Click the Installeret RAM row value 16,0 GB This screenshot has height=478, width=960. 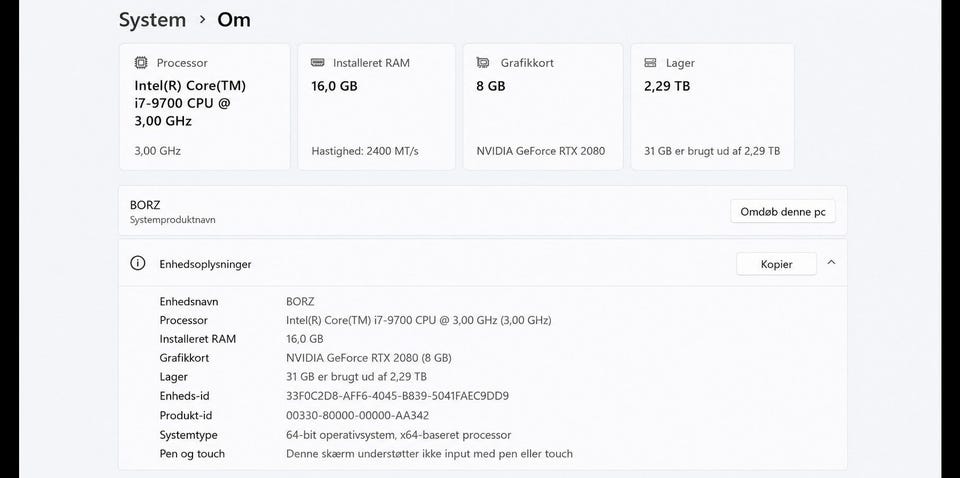[304, 338]
